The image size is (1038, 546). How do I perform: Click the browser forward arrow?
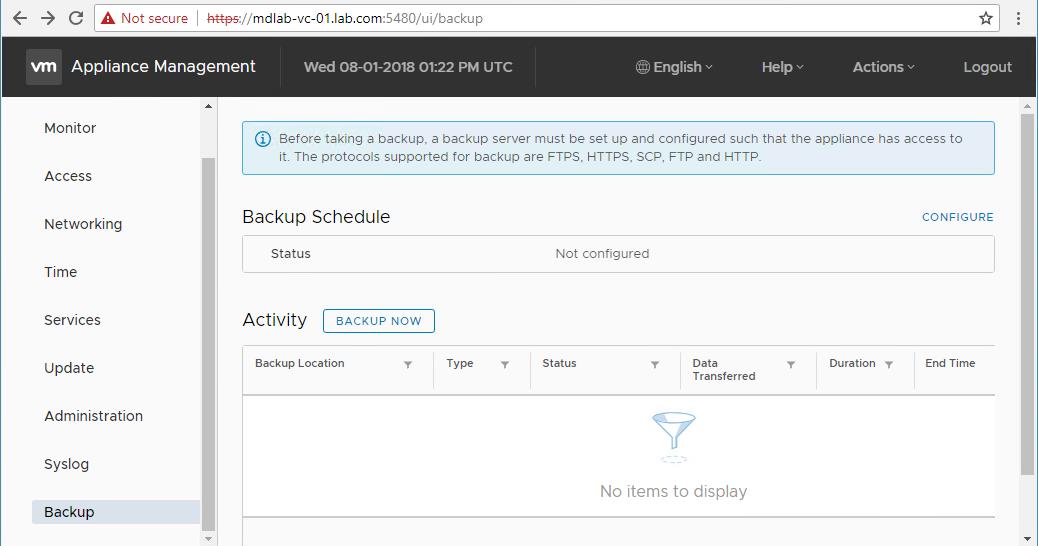point(48,19)
